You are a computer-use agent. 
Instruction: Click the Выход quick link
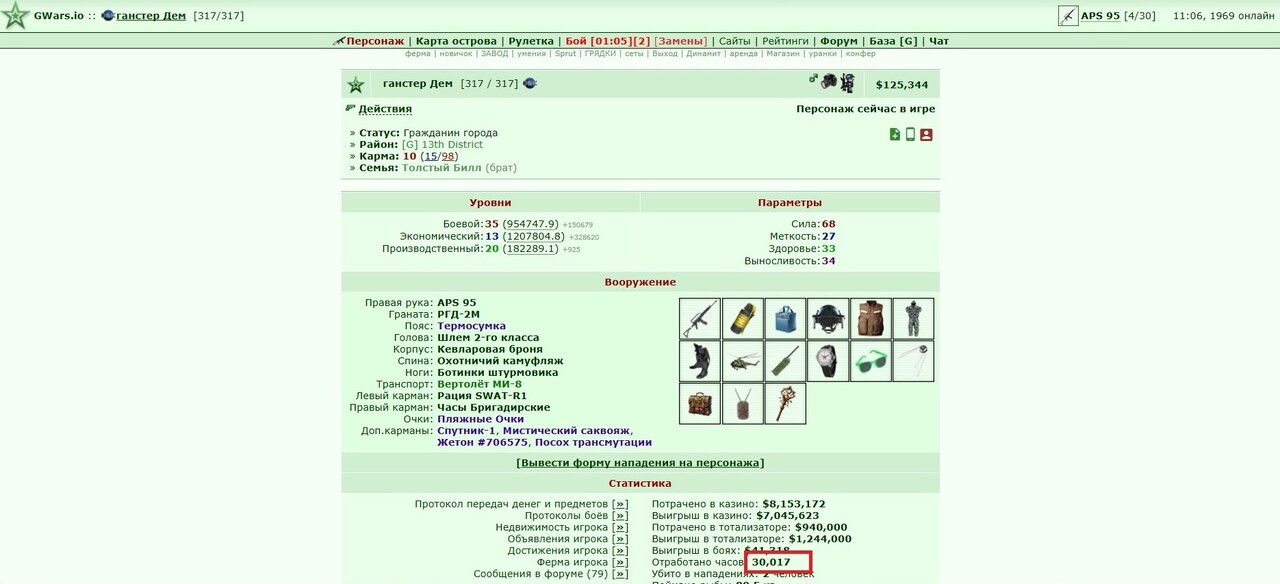(x=665, y=54)
